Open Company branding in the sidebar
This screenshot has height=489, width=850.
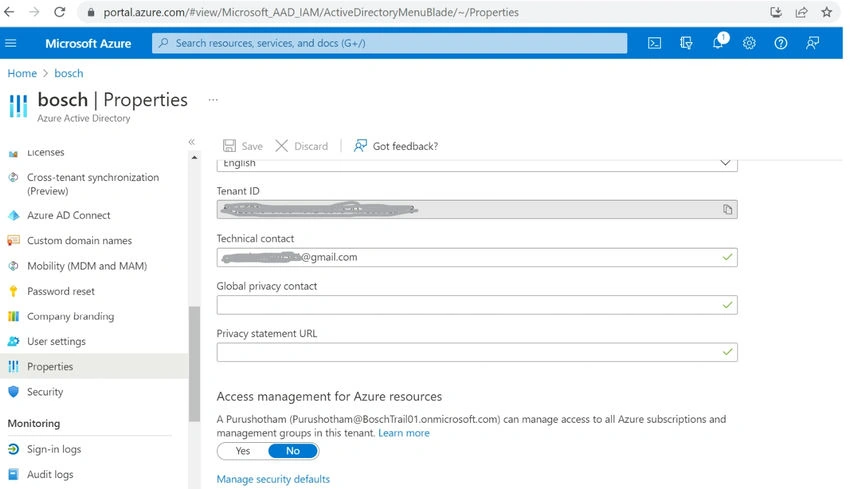70,316
